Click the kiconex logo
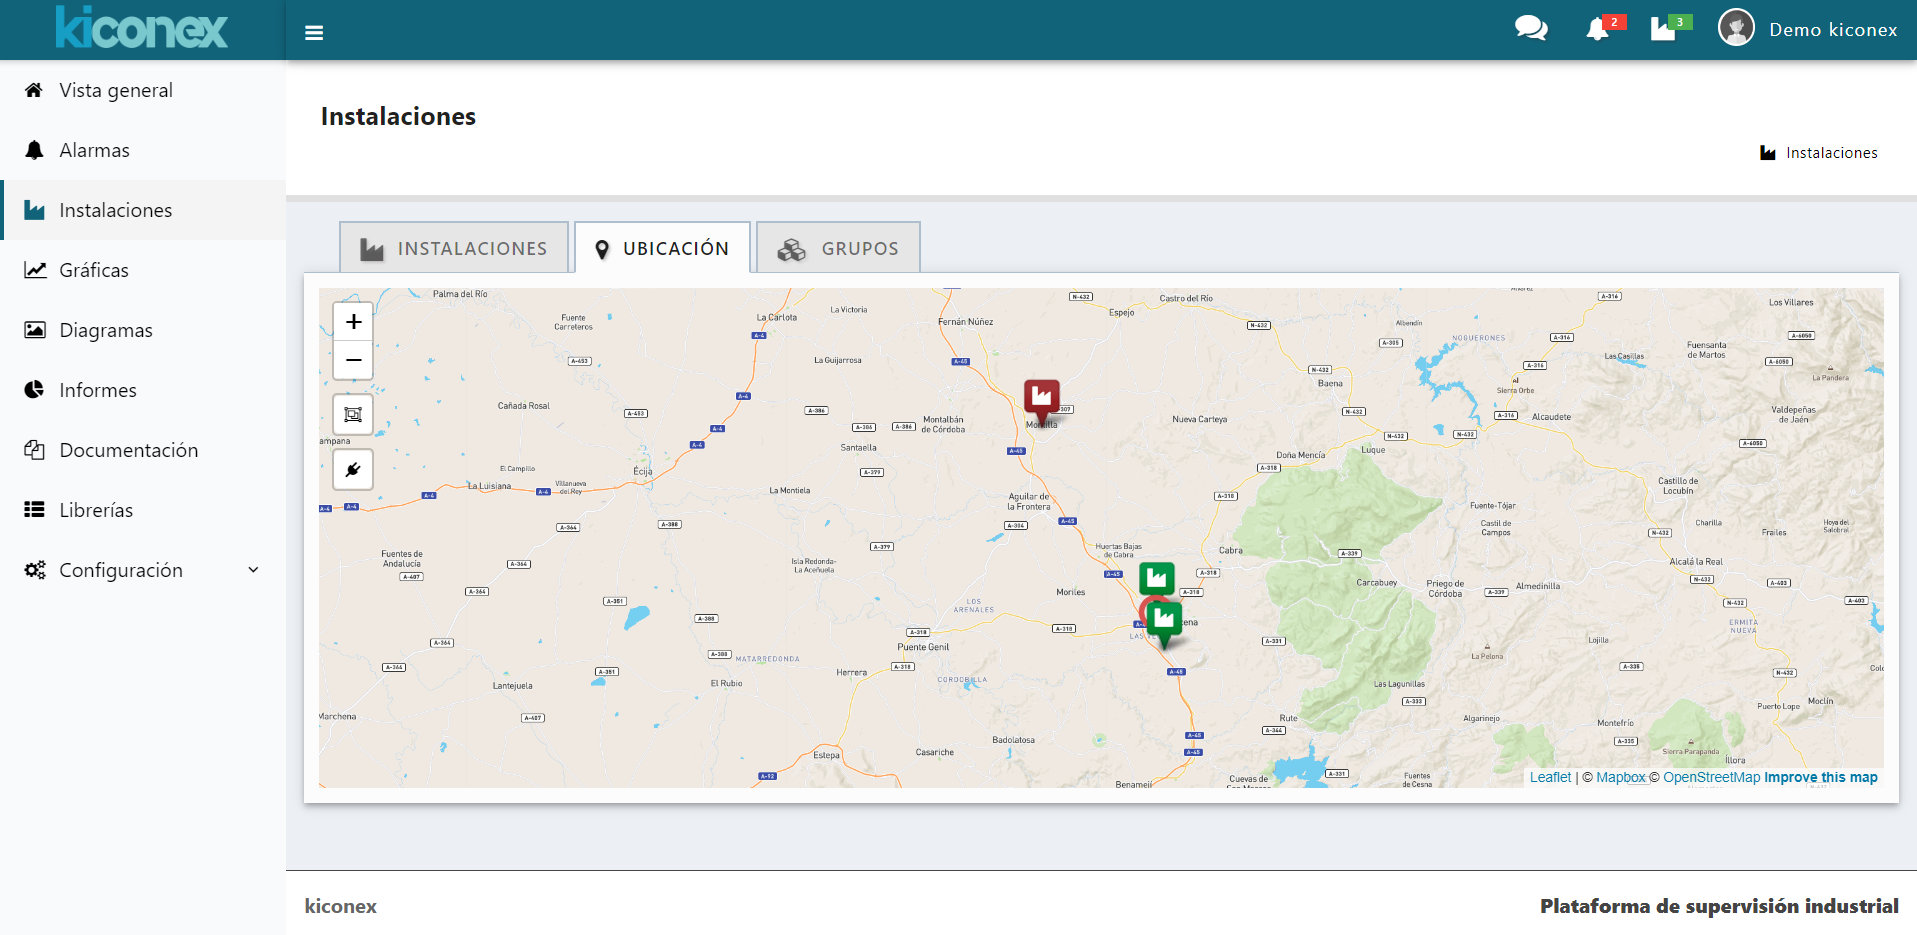 pos(142,28)
